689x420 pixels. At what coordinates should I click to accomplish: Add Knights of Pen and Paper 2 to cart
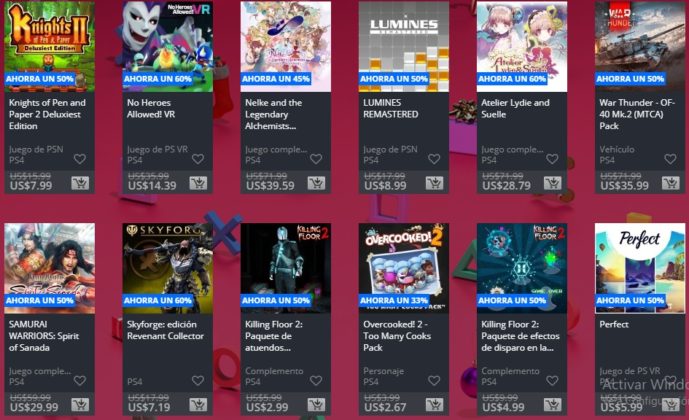(x=80, y=183)
